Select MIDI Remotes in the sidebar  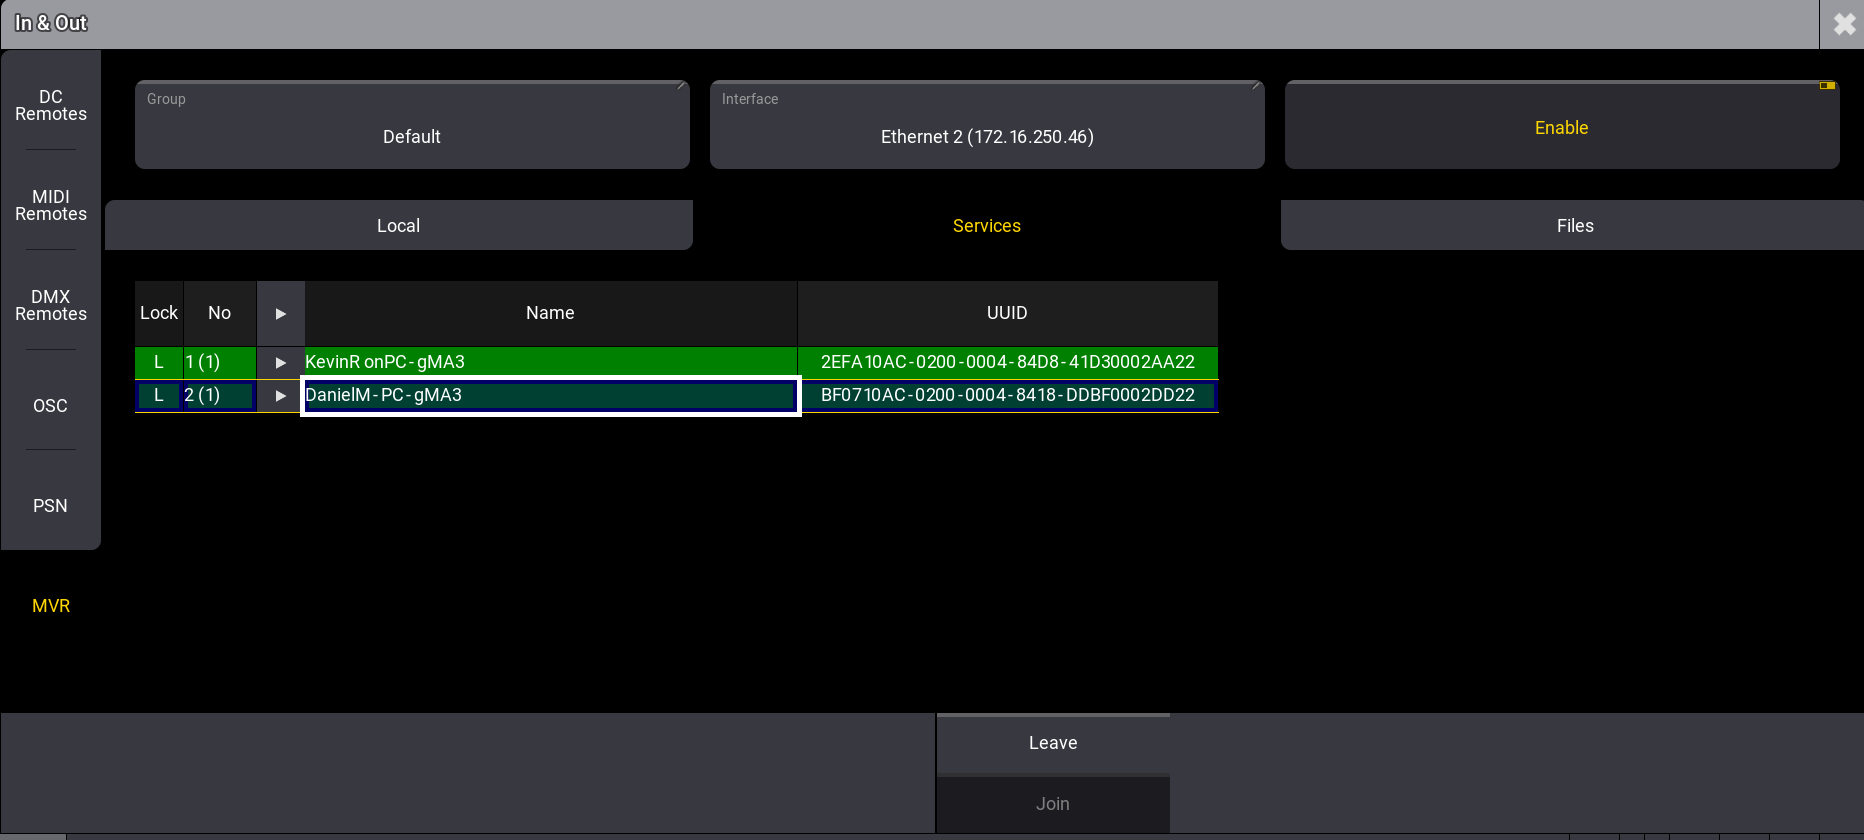pos(51,205)
